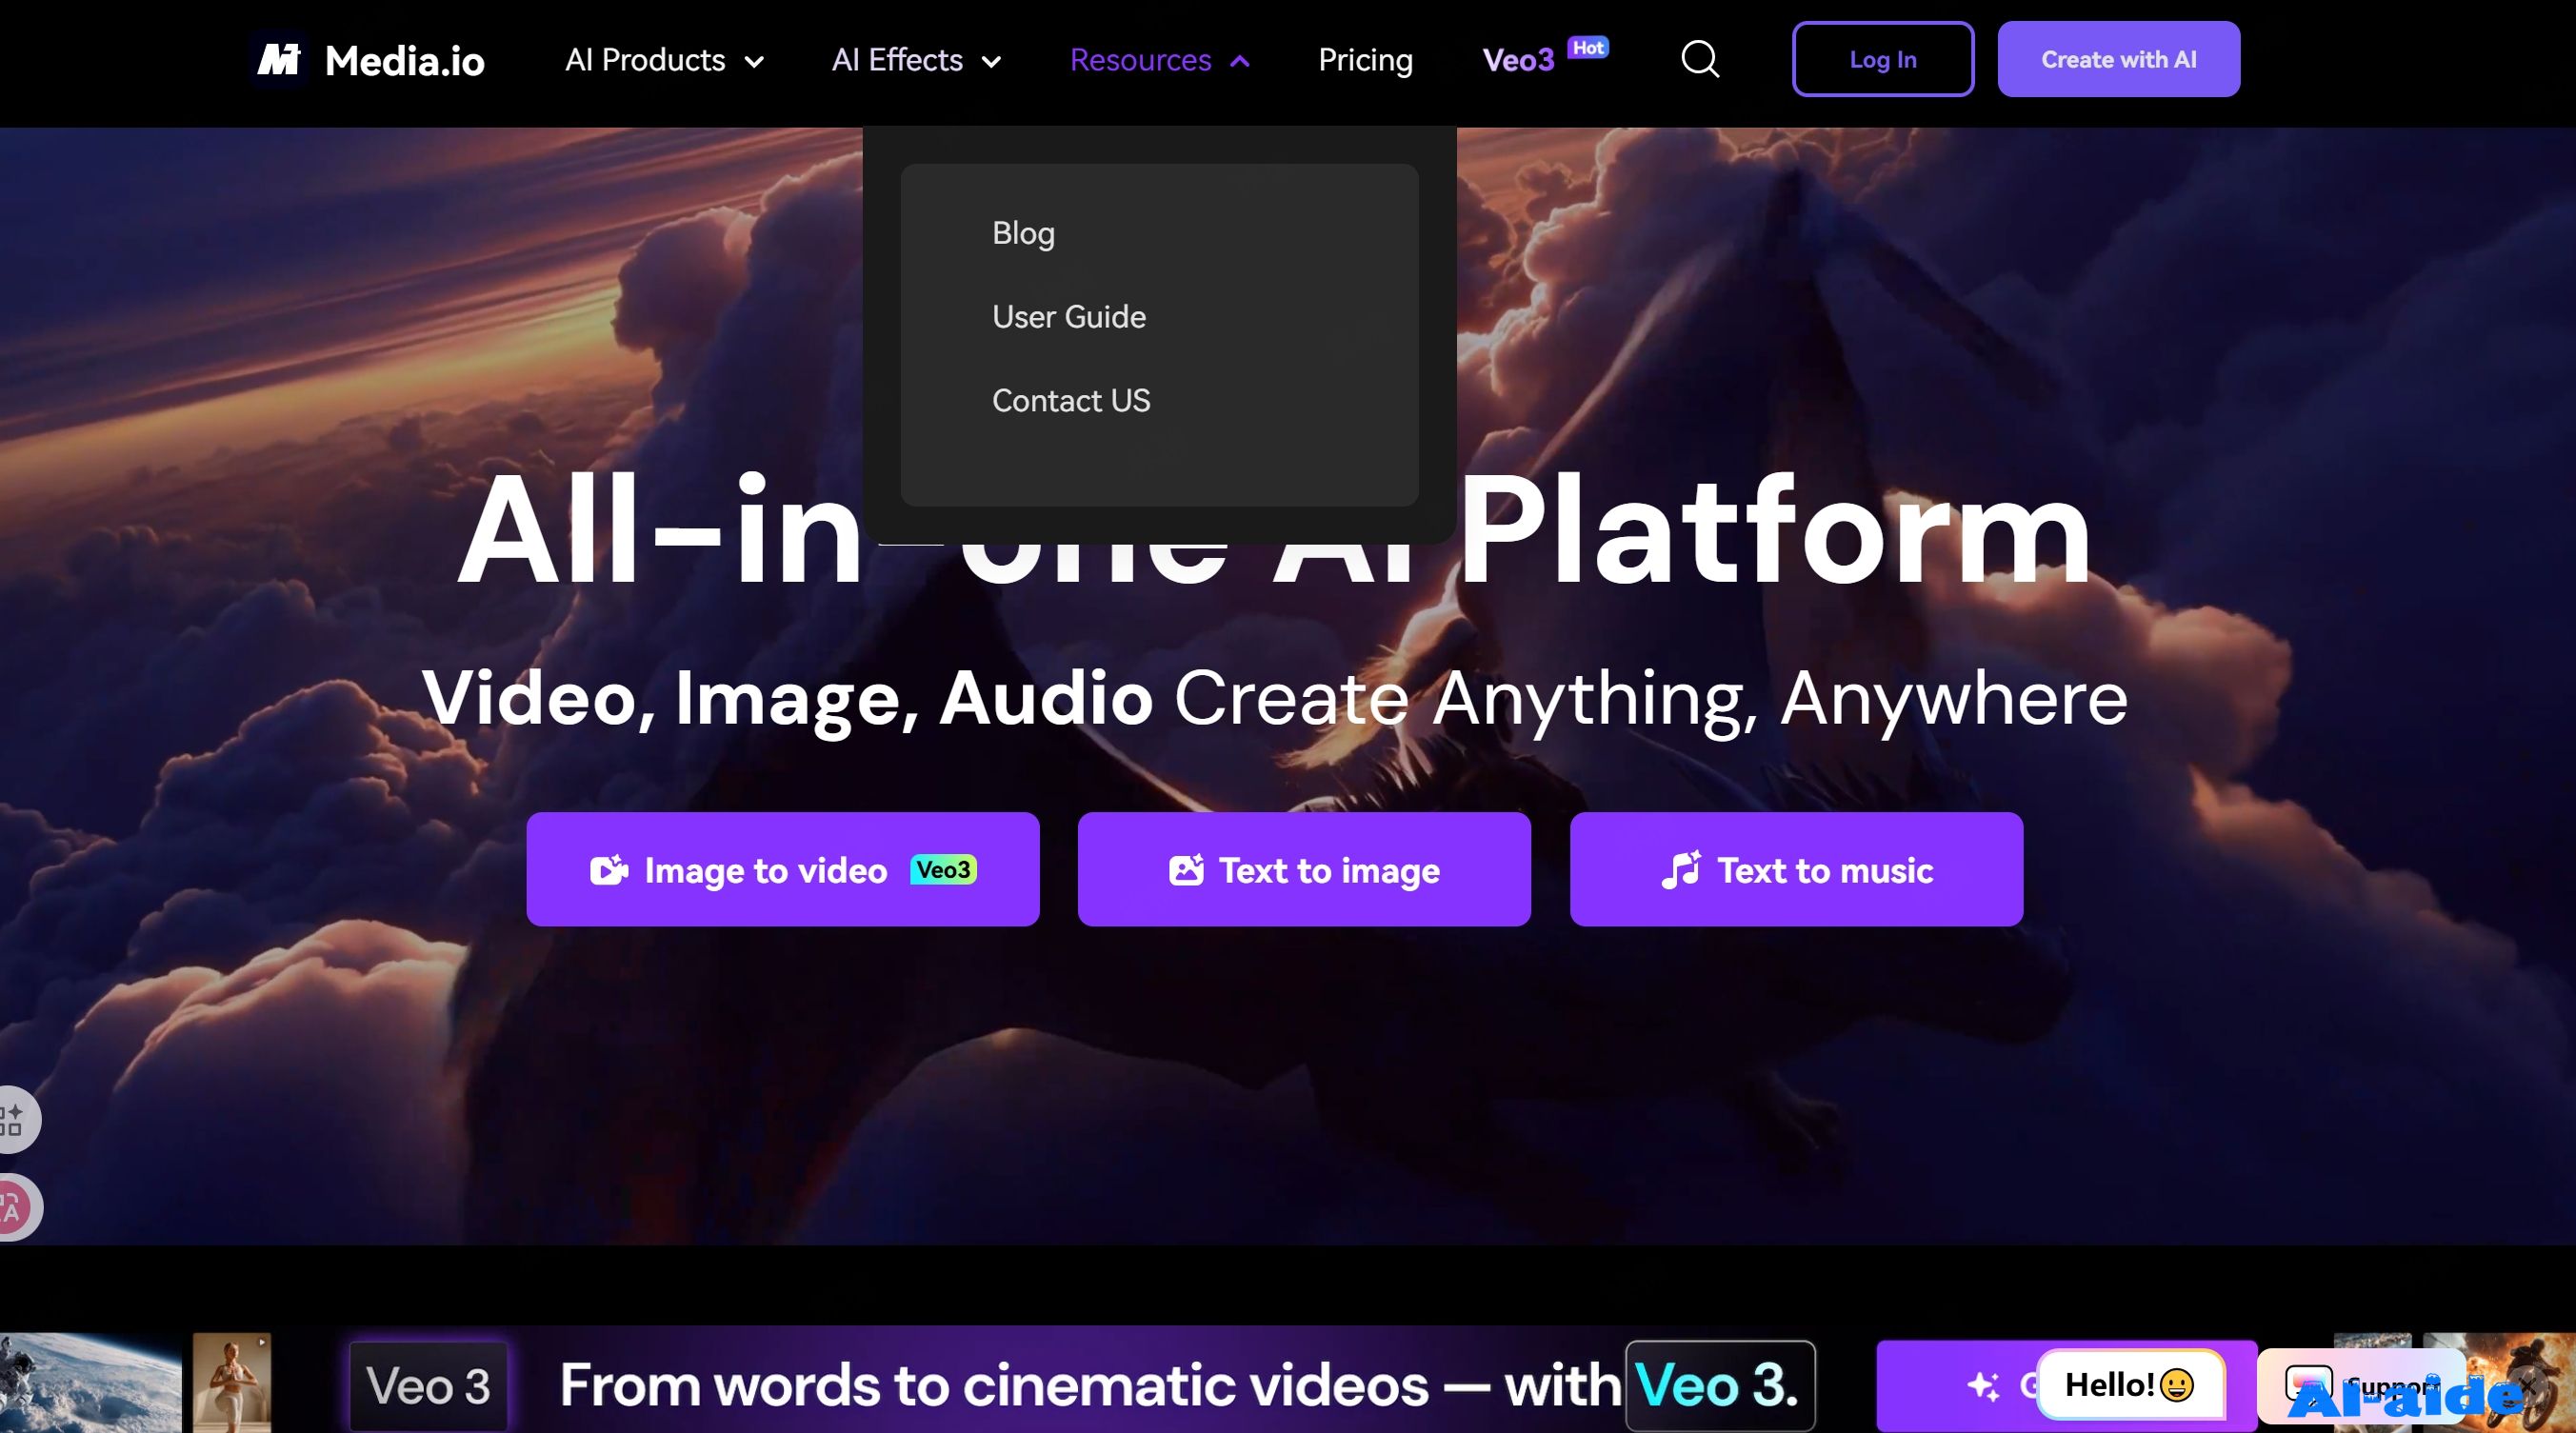Viewport: 2576px width, 1433px height.
Task: Open the astronaut over Earth thumbnail
Action: tap(91, 1383)
